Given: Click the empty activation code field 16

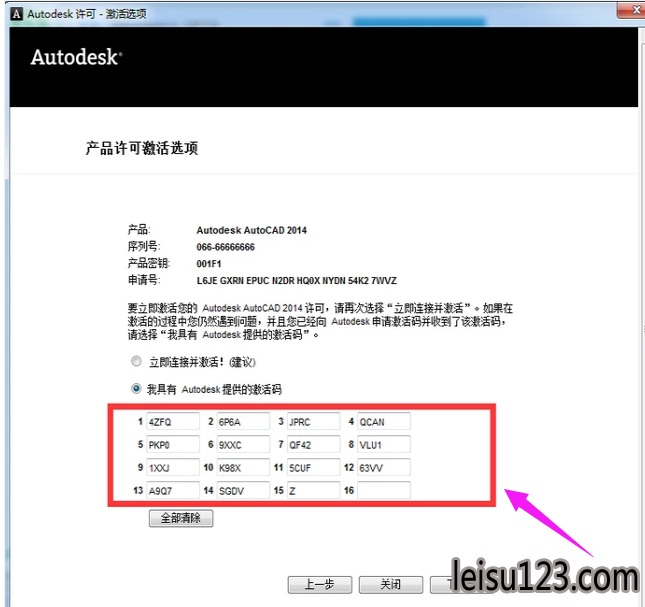Looking at the screenshot, I should point(384,490).
